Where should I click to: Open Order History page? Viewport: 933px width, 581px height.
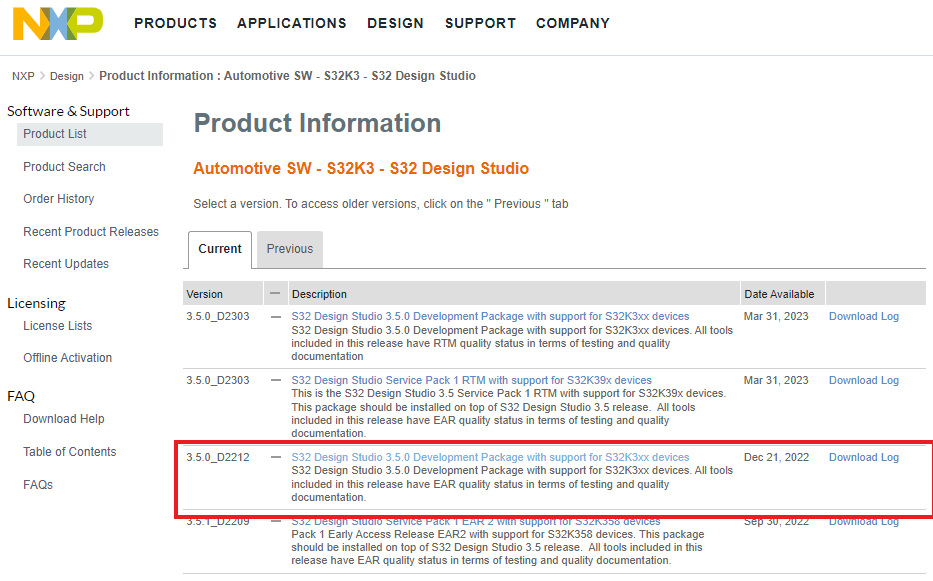[x=59, y=199]
